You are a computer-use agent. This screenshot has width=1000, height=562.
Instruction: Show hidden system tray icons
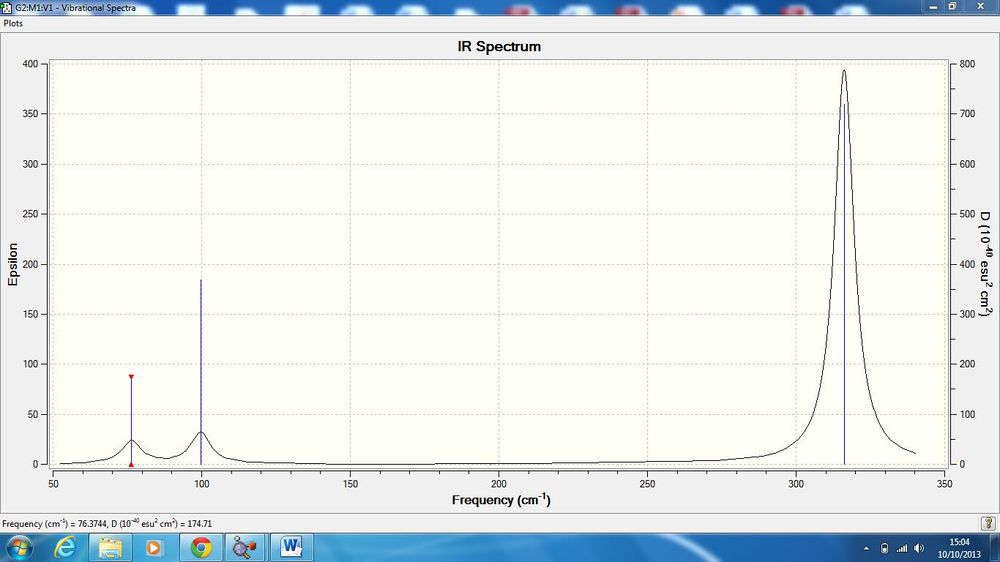866,548
